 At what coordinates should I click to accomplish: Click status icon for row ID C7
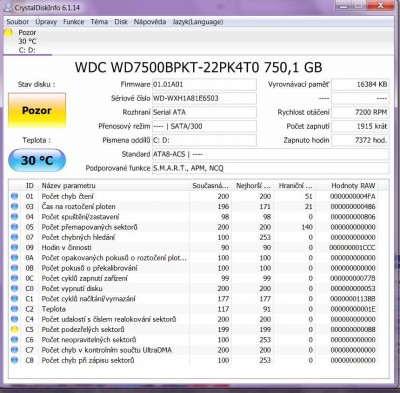[14, 350]
